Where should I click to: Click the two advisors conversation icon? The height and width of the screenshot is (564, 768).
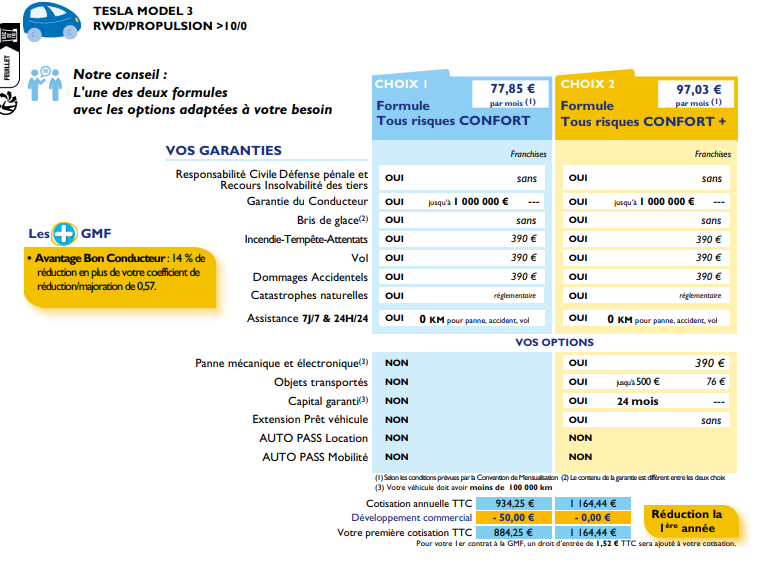tap(45, 84)
